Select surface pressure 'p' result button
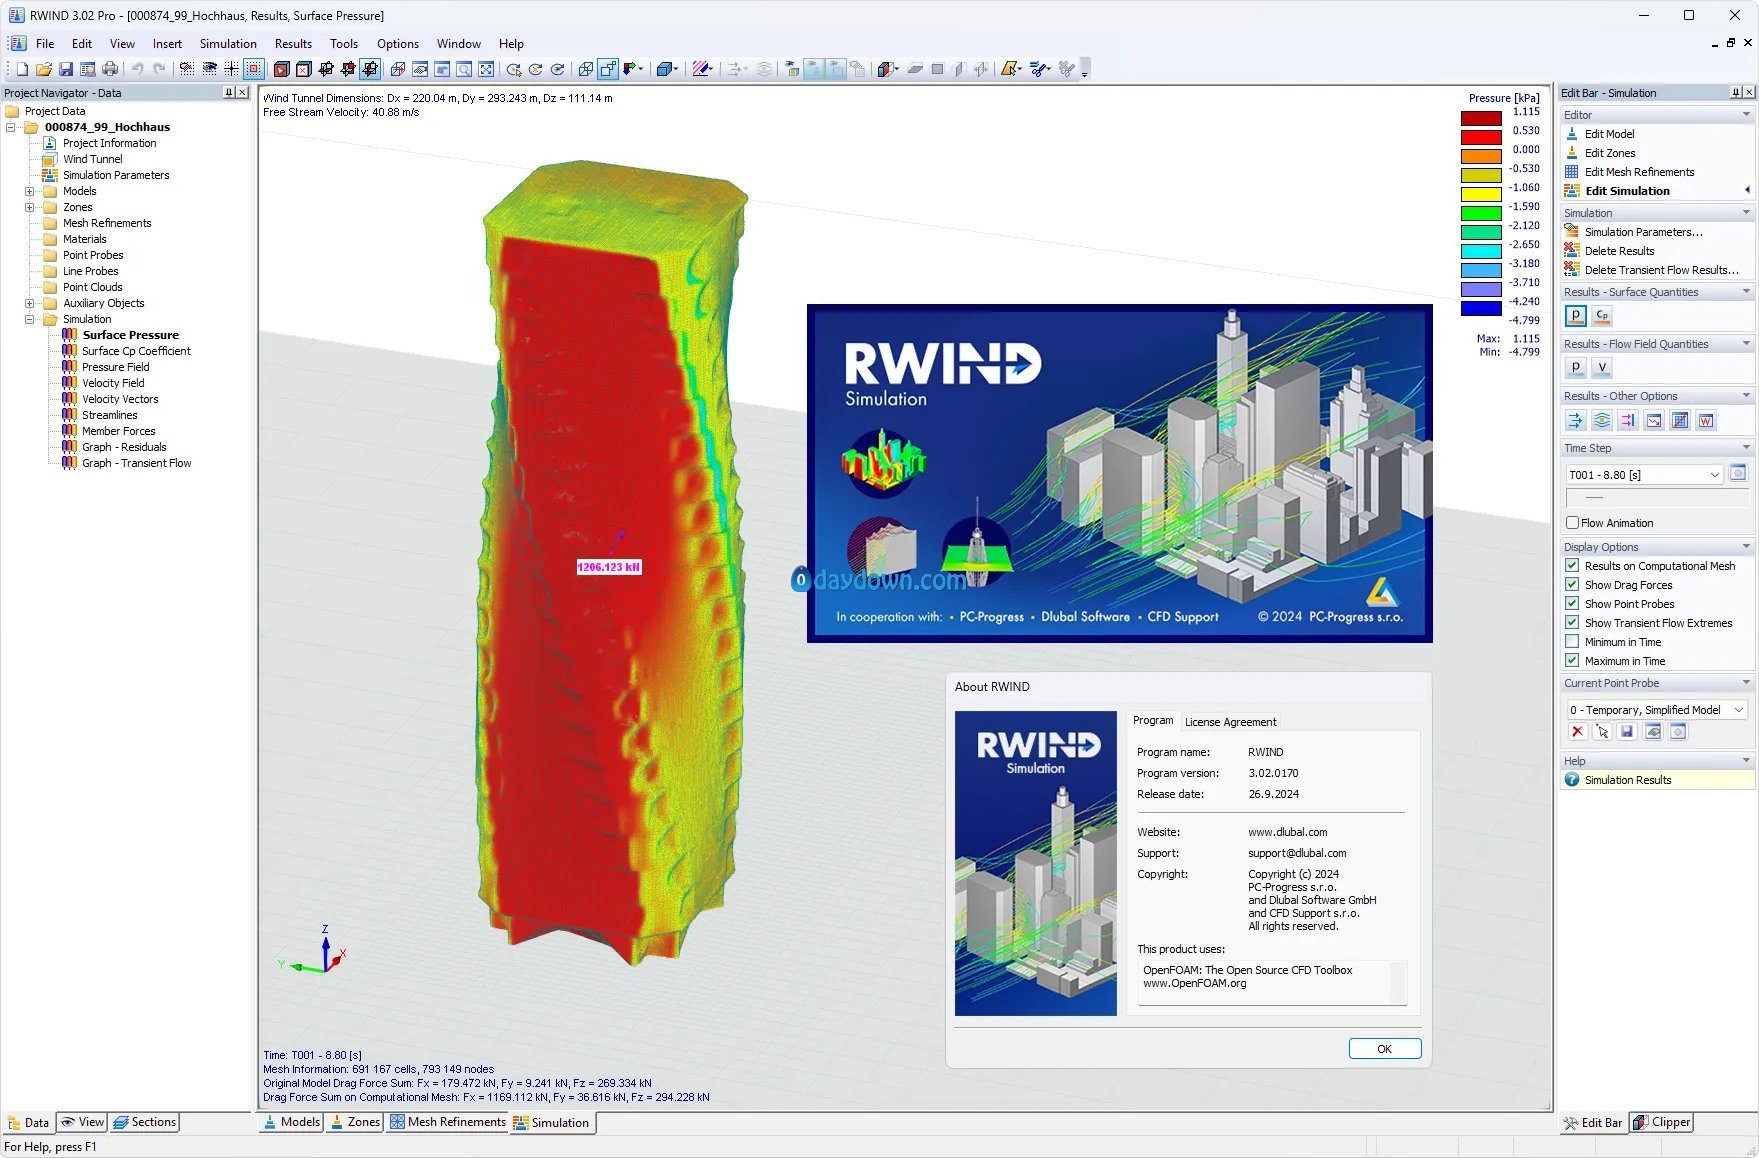Screen dimensions: 1759x1158 [x=1576, y=316]
